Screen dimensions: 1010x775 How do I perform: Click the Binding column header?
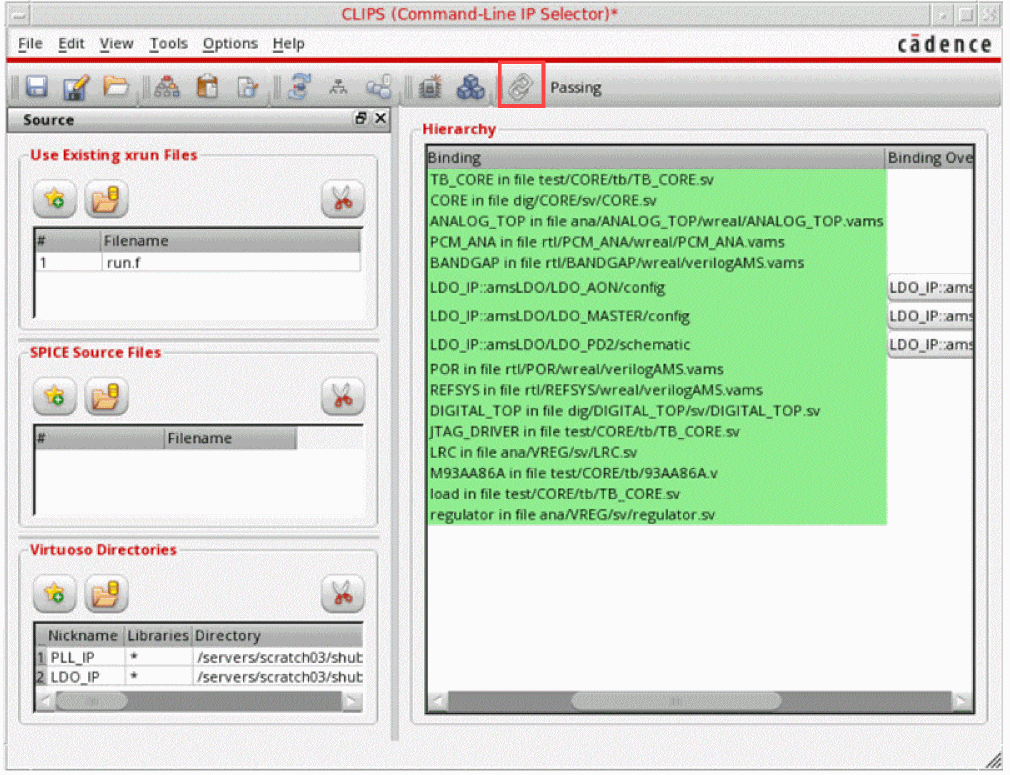656,158
